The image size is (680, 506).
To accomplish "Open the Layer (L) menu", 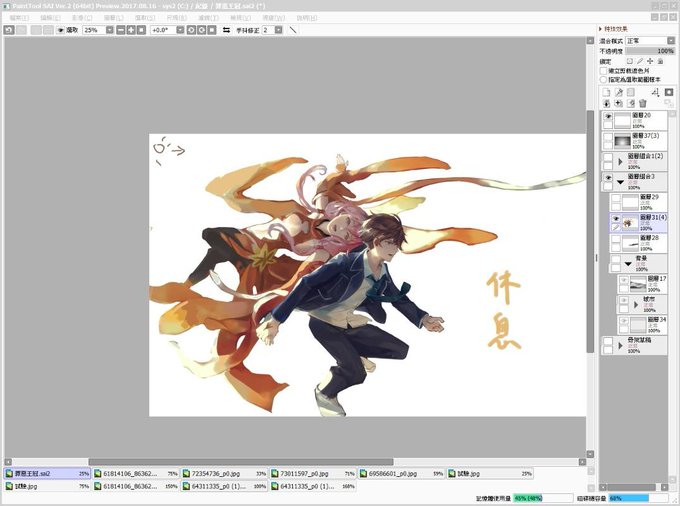I will 114,18.
